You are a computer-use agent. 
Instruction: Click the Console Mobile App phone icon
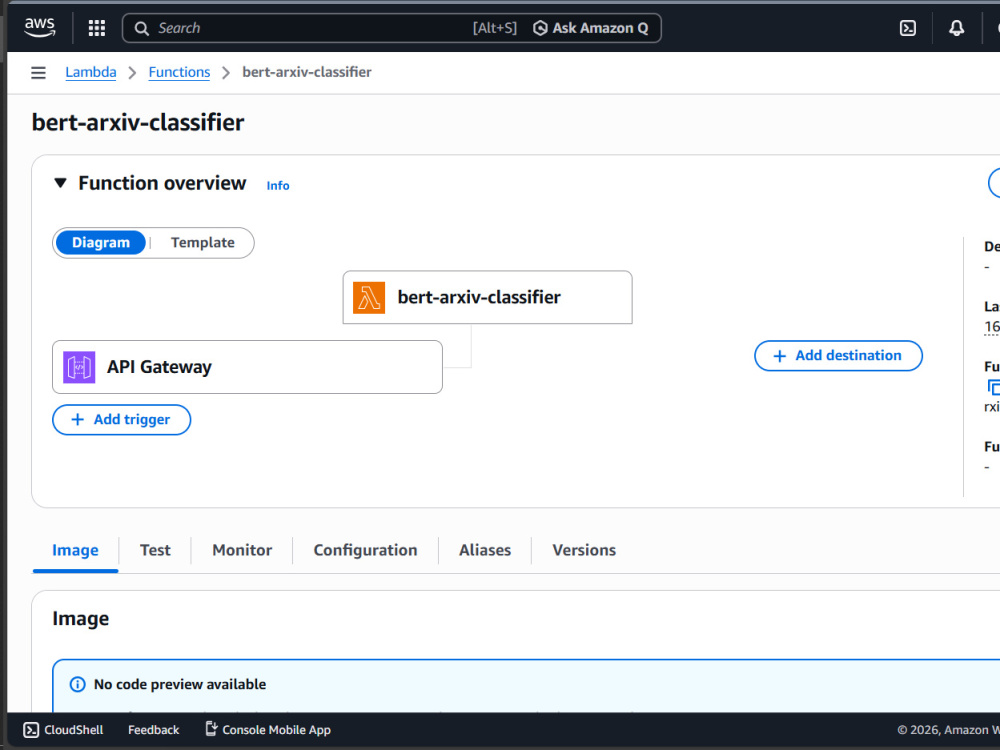211,729
